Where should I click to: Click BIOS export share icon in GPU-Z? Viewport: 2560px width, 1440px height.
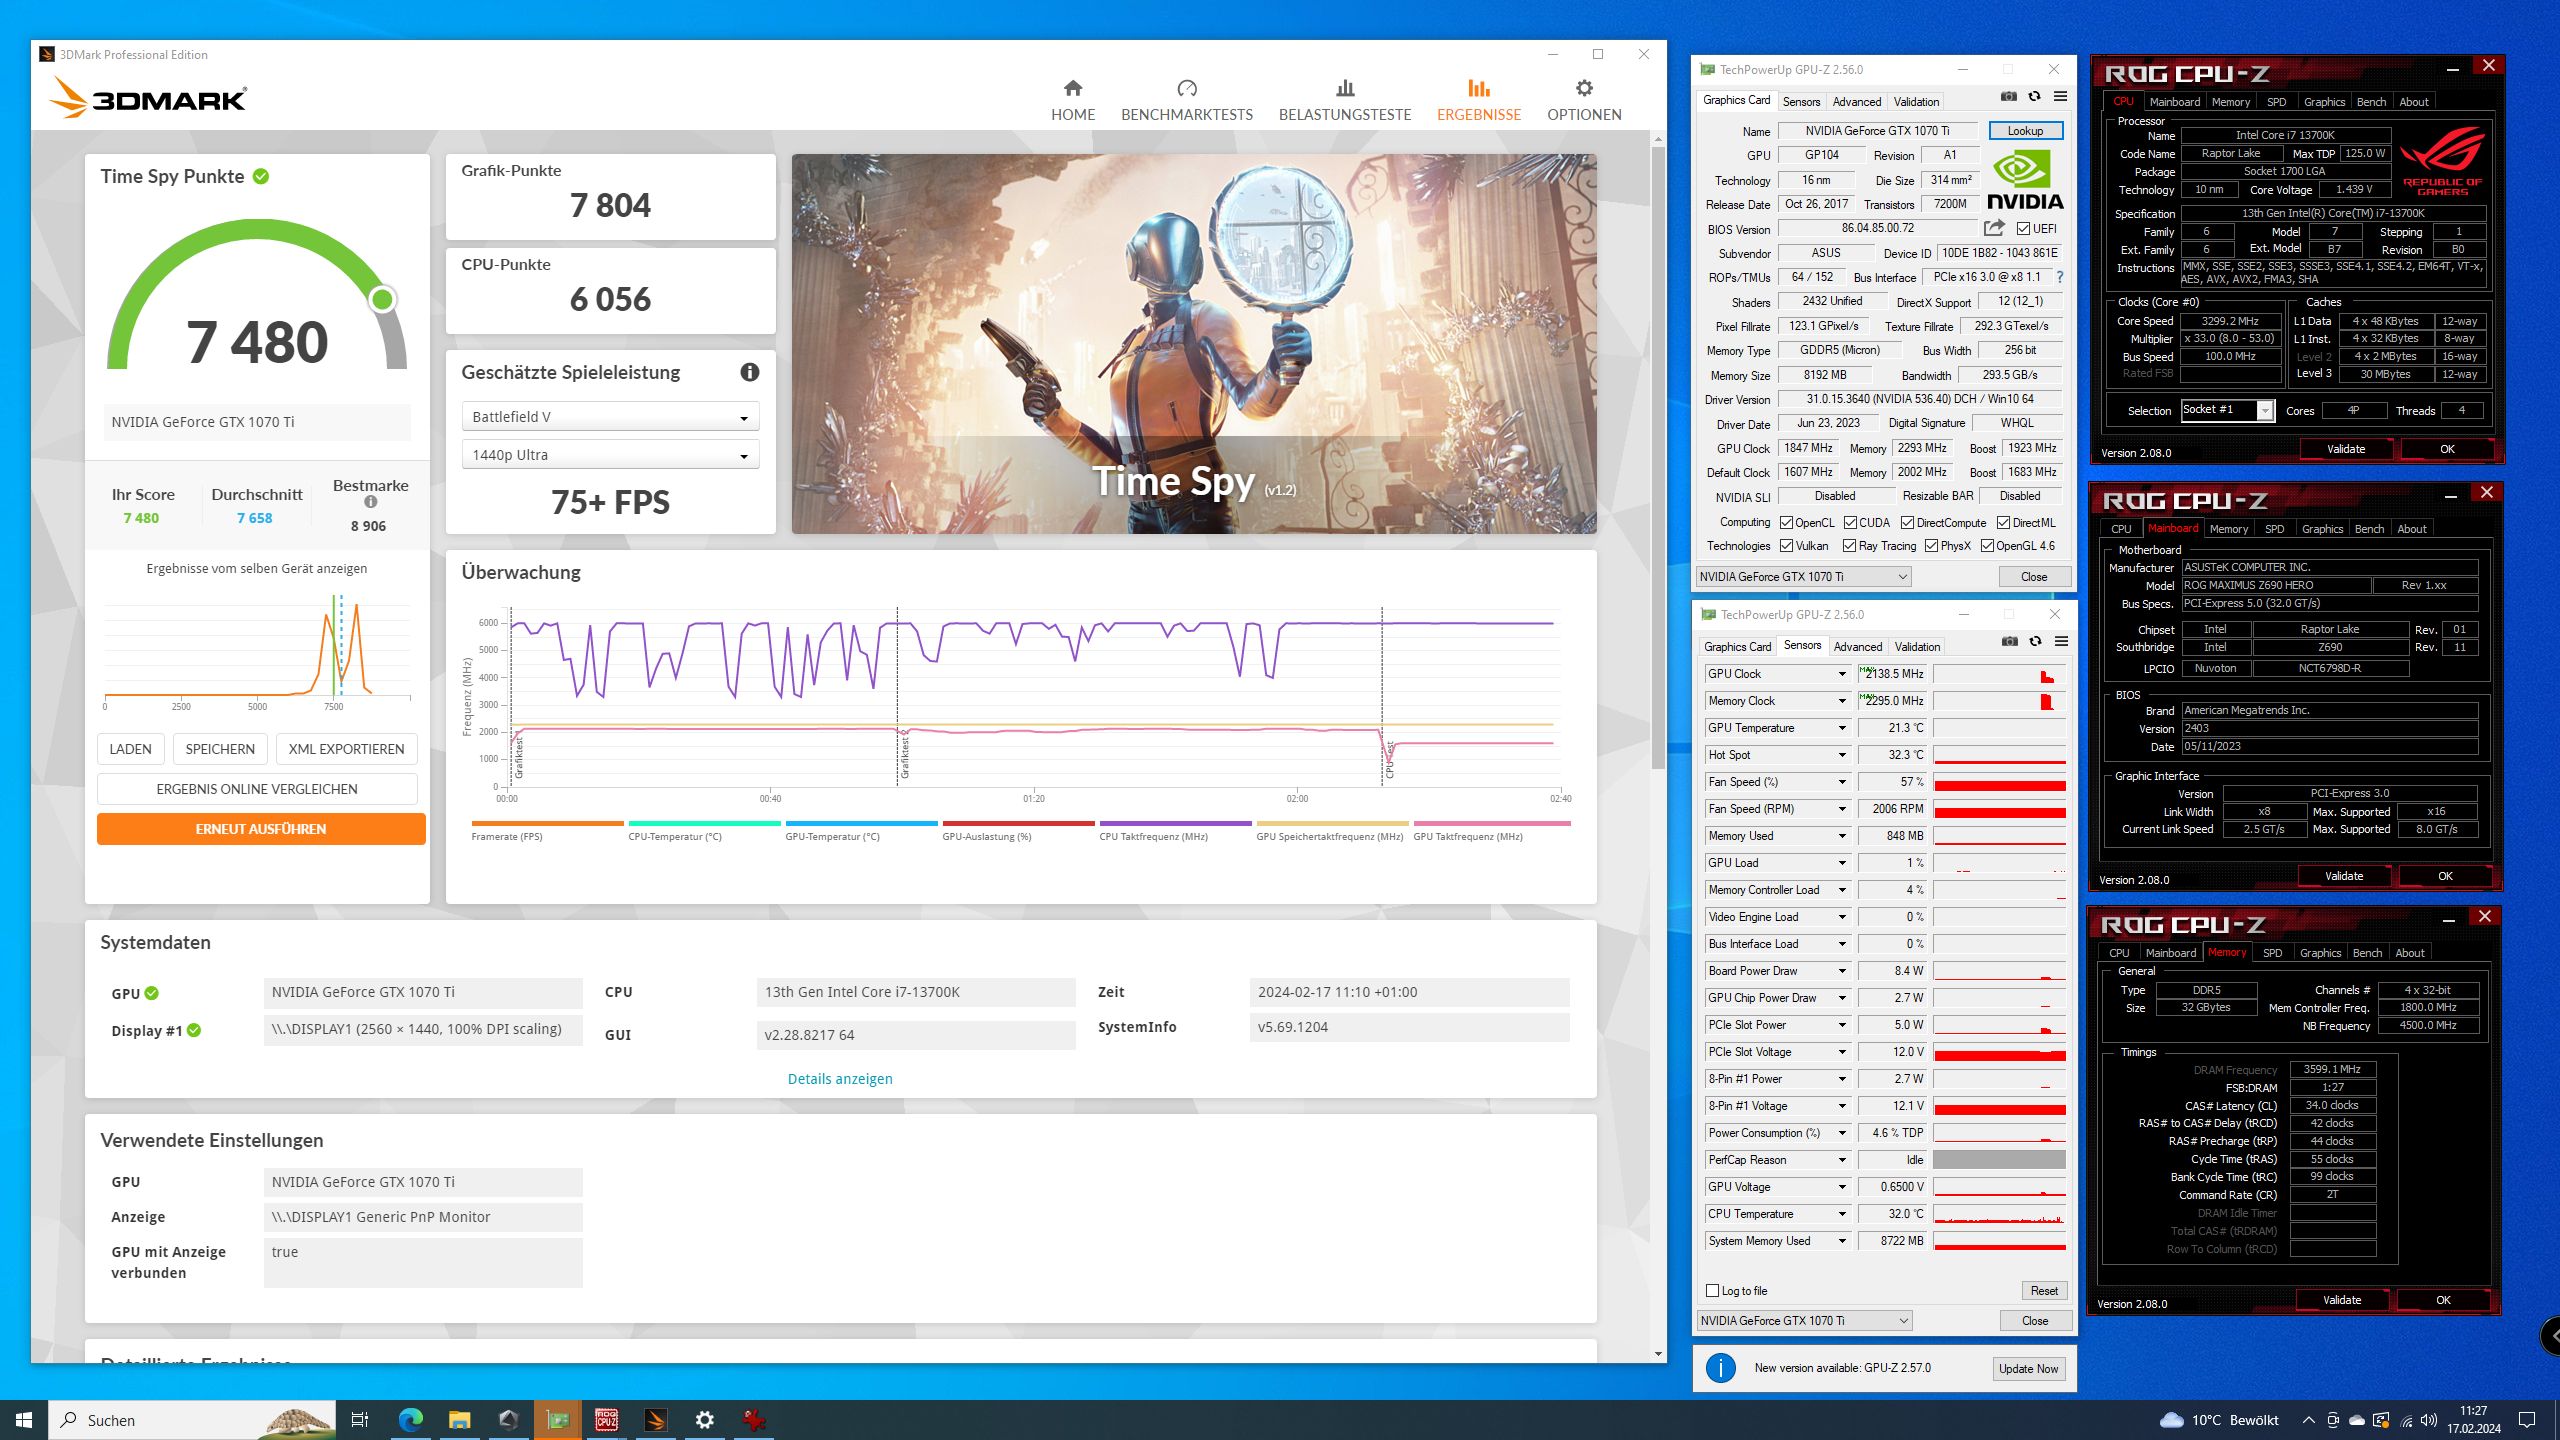[1993, 228]
